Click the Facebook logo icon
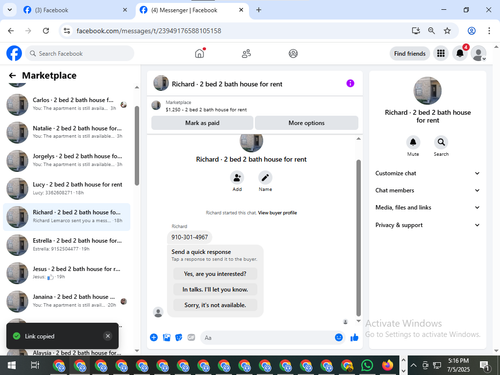Image resolution: width=500 pixels, height=375 pixels. 14,53
